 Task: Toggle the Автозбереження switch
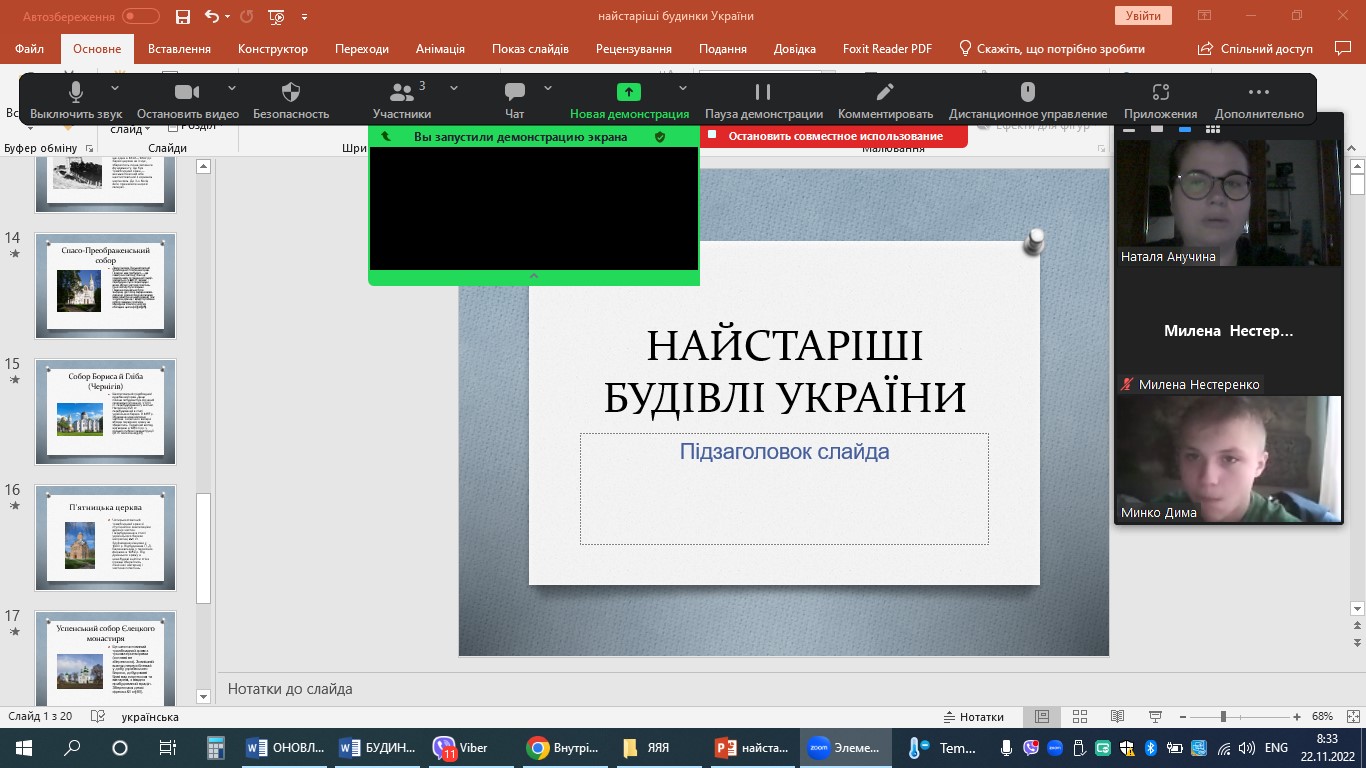click(x=140, y=16)
